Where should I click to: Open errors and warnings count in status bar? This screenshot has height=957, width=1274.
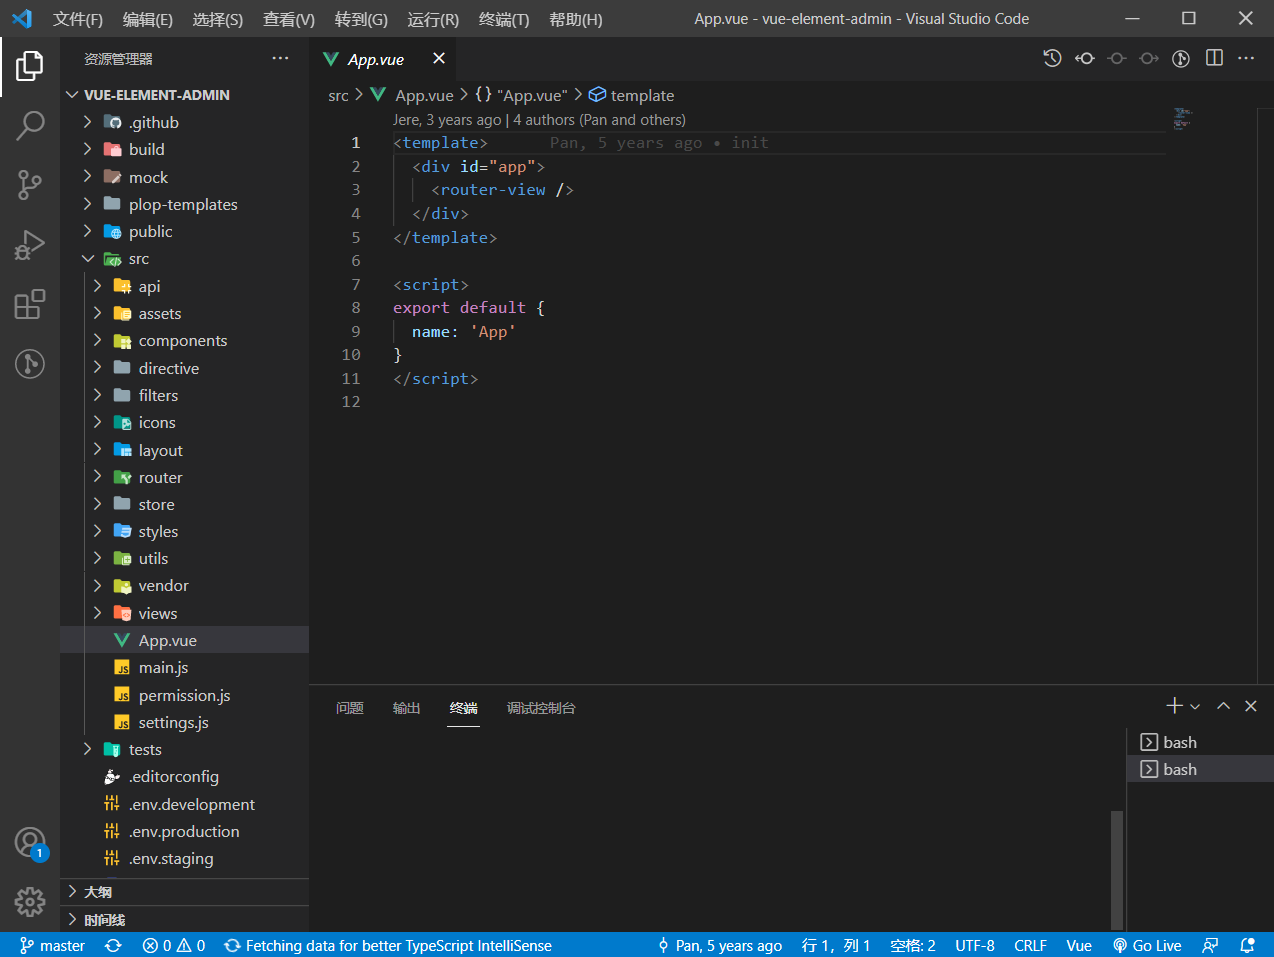click(x=174, y=945)
